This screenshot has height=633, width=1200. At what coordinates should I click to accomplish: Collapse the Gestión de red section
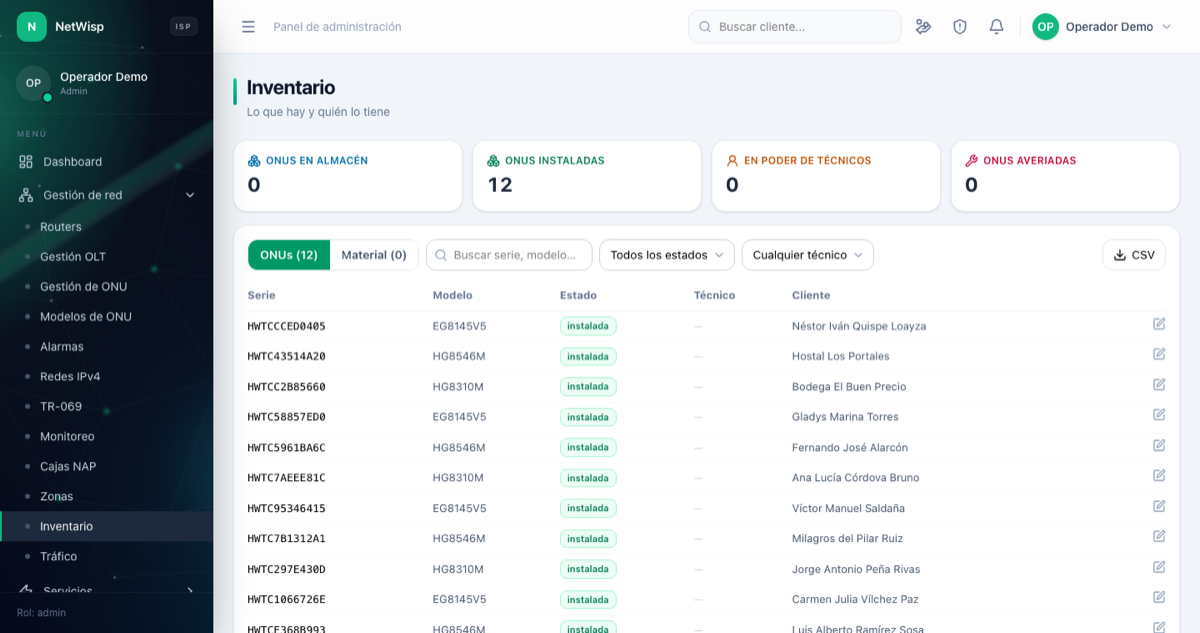tap(106, 195)
